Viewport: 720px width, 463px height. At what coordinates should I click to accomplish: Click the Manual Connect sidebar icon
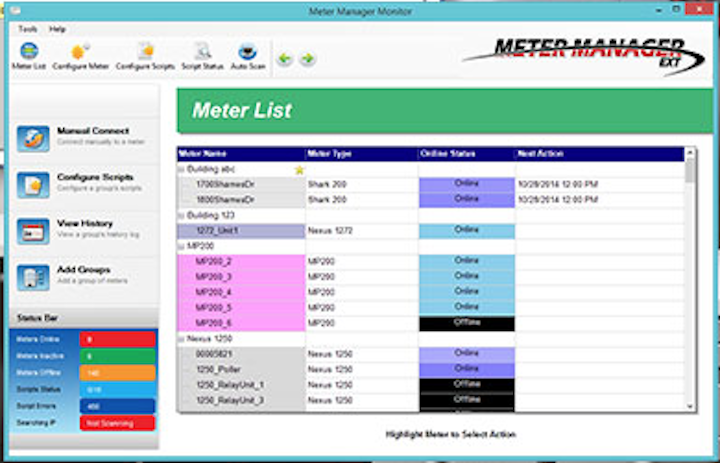click(x=33, y=139)
